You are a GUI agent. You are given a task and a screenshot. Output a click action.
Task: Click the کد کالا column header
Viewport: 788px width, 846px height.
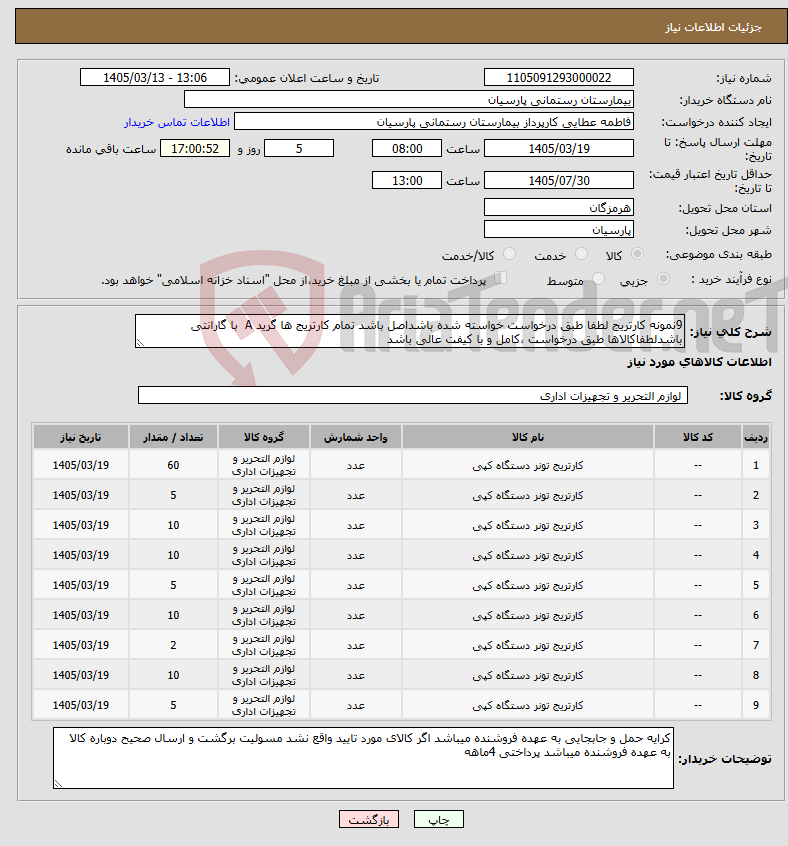697,437
